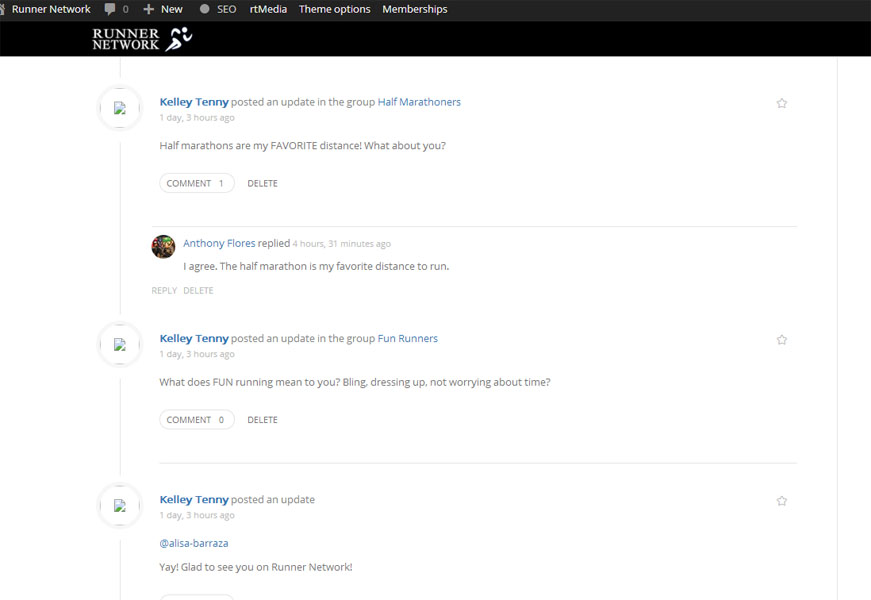
Task: Open the Memberships menu
Action: [414, 9]
